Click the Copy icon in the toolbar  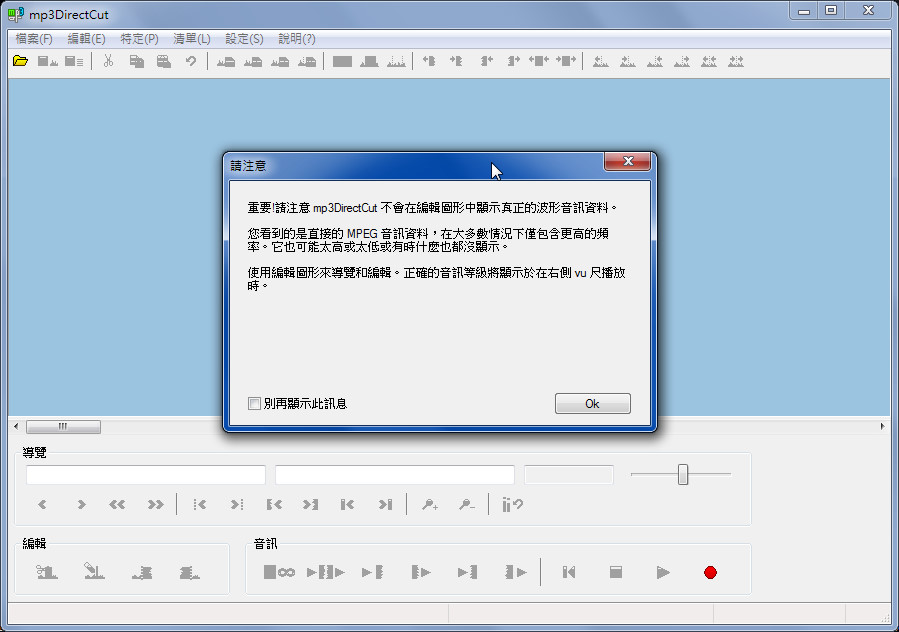click(136, 61)
